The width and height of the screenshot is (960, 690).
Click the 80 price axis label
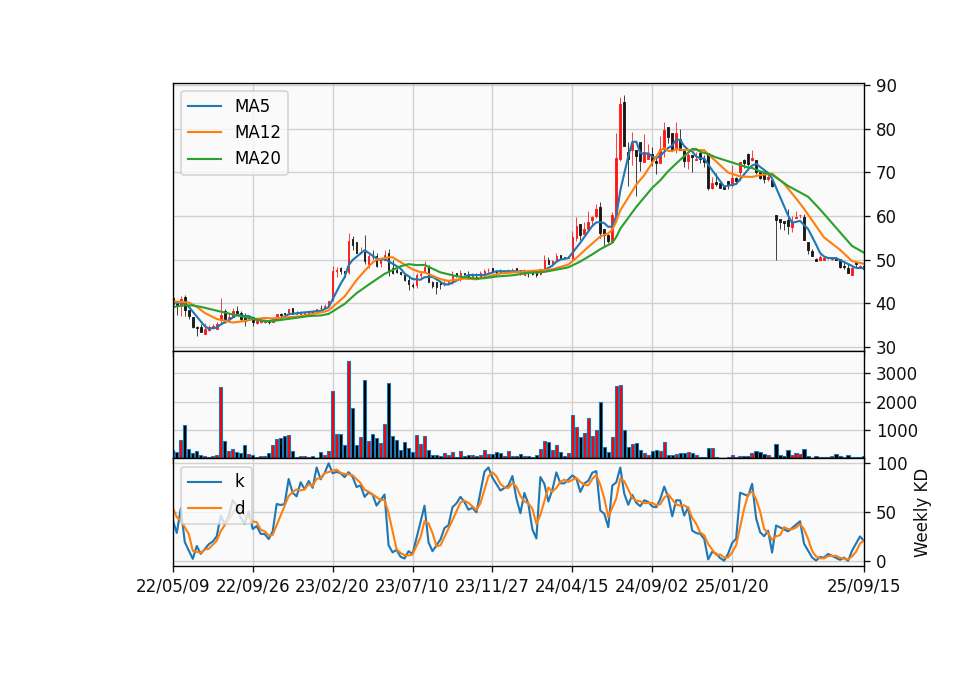(886, 130)
